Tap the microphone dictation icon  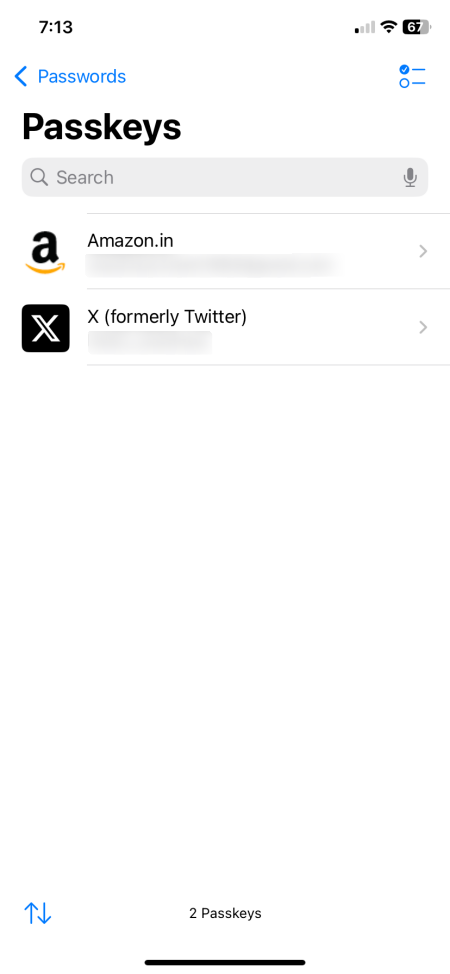click(410, 178)
